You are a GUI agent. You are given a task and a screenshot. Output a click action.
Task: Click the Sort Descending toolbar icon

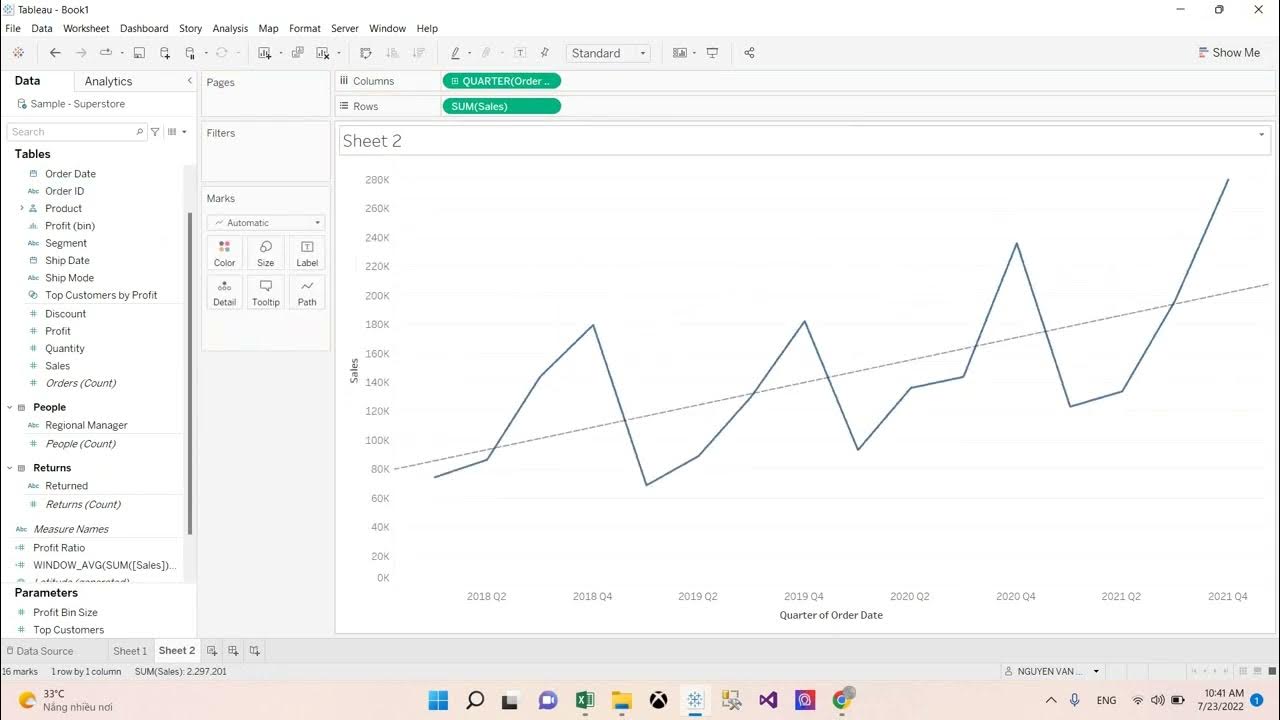418,53
